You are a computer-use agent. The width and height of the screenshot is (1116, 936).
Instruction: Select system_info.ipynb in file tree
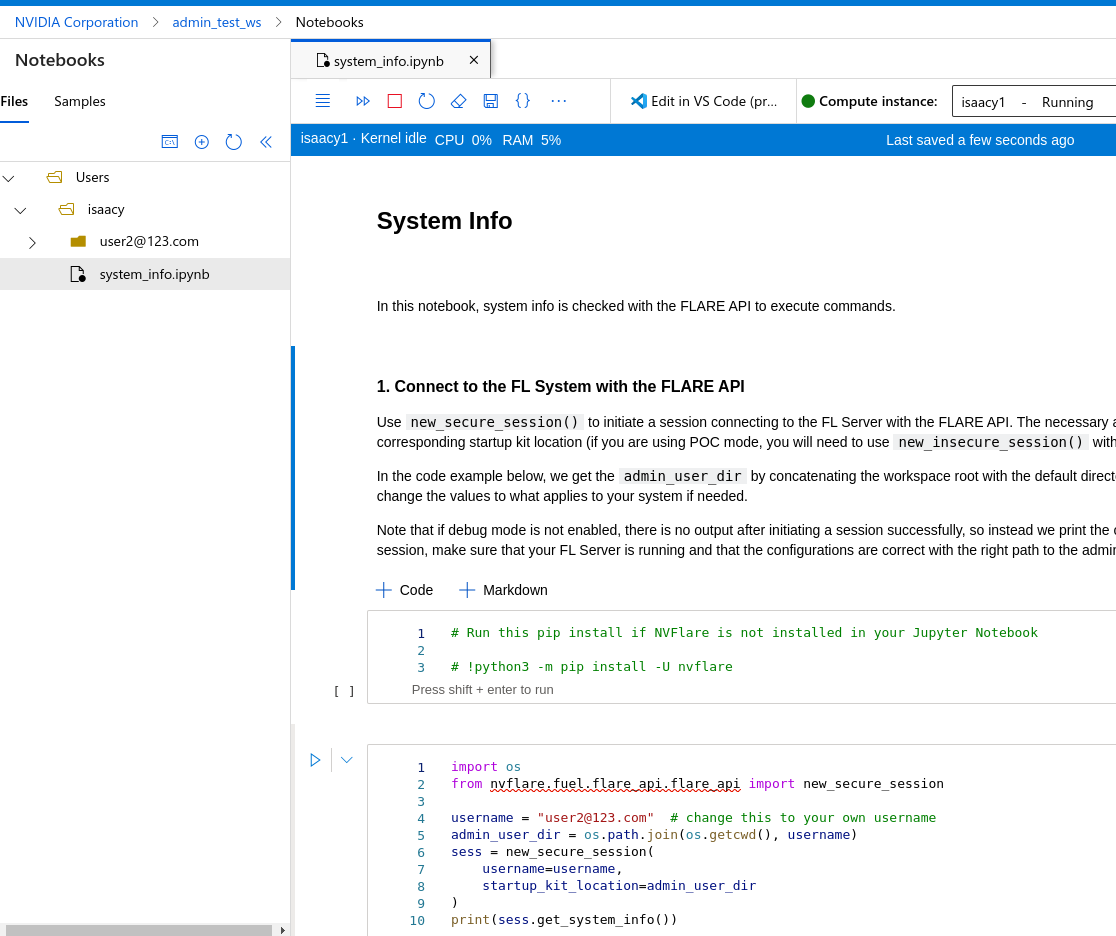point(144,274)
